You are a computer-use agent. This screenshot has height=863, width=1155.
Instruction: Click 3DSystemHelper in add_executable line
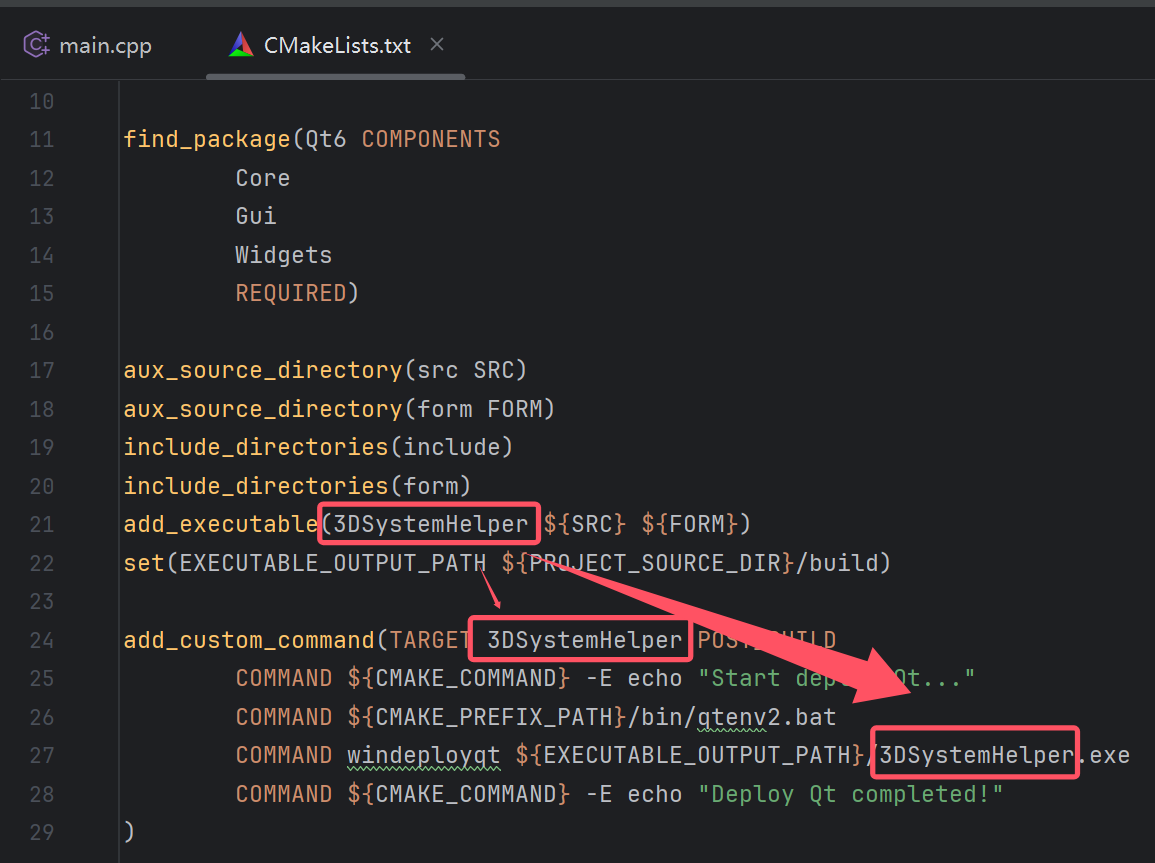(431, 524)
